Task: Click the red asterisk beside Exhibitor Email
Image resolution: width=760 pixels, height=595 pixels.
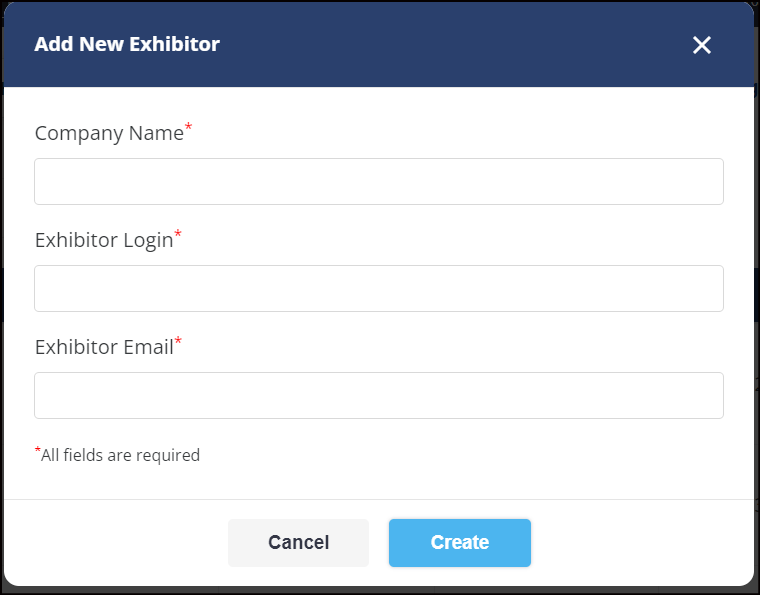Action: coord(178,341)
